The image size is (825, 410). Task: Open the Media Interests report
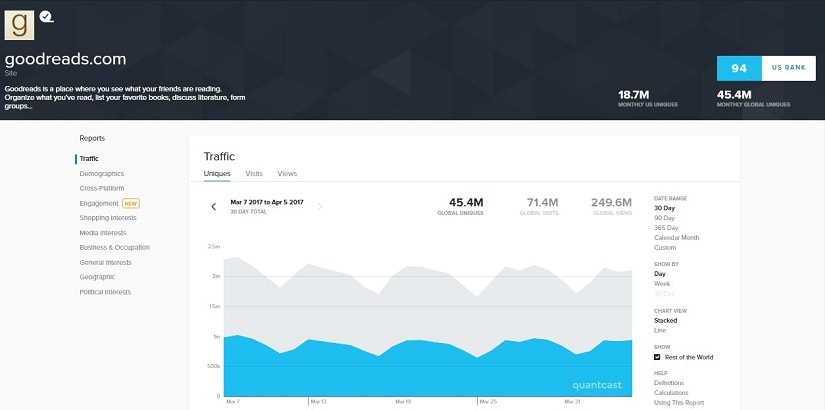point(103,233)
